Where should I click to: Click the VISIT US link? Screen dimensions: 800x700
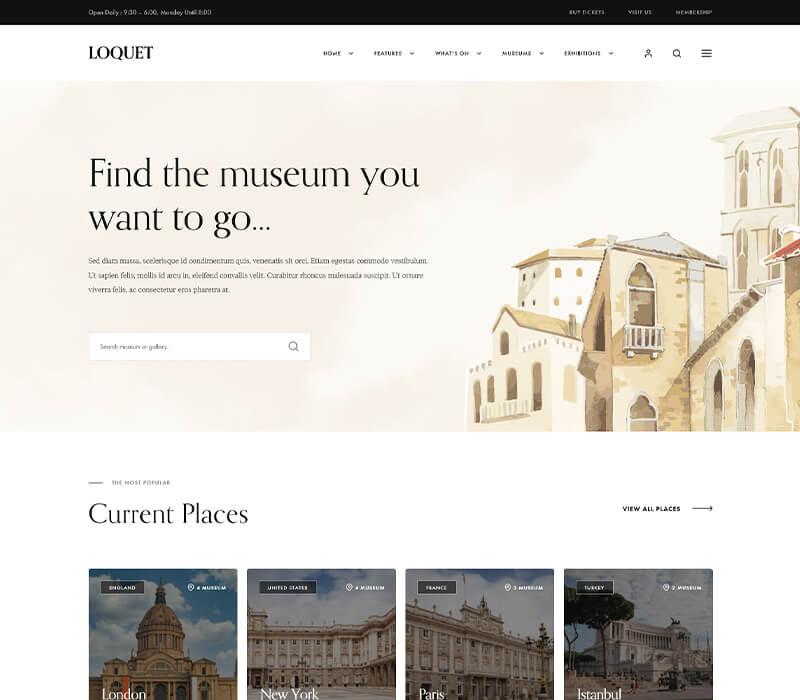(x=639, y=12)
